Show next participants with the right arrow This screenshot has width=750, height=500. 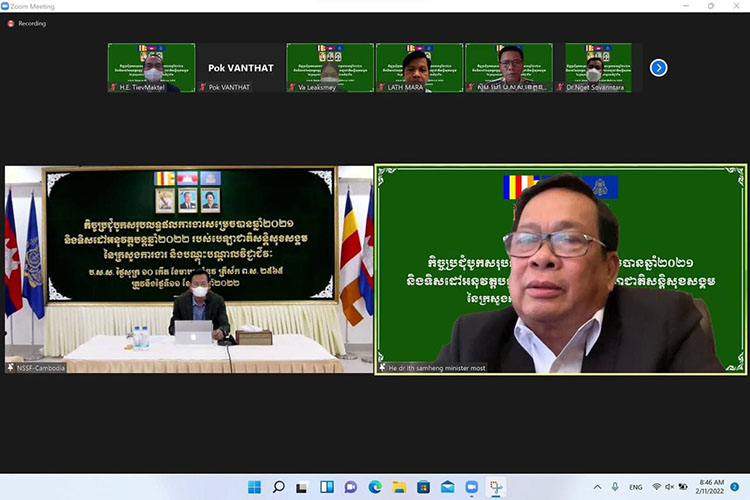point(658,68)
